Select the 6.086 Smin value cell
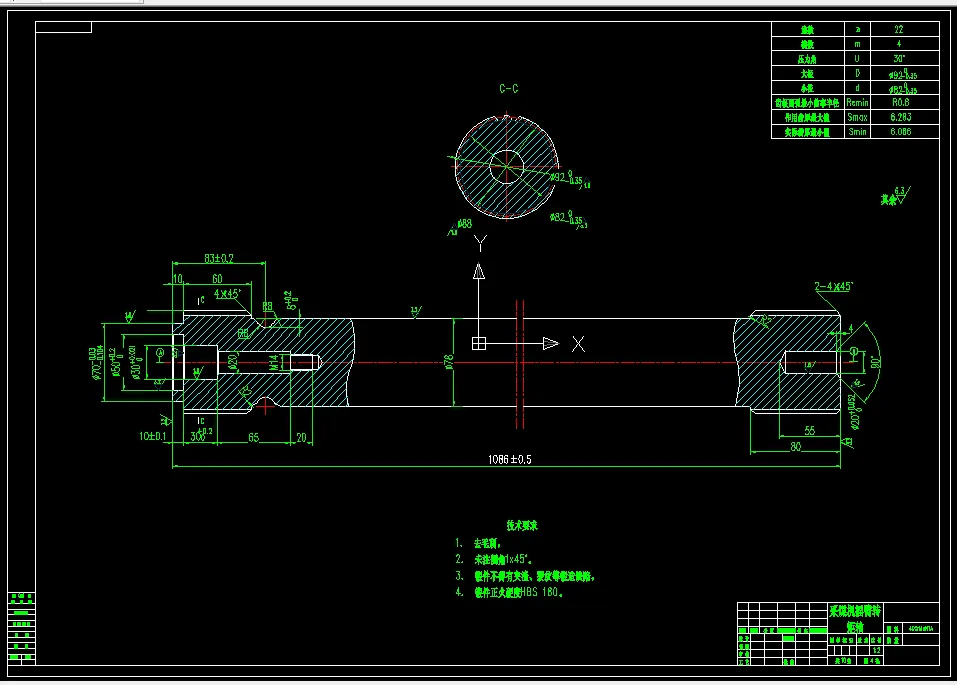This screenshot has width=957, height=685. [x=900, y=132]
